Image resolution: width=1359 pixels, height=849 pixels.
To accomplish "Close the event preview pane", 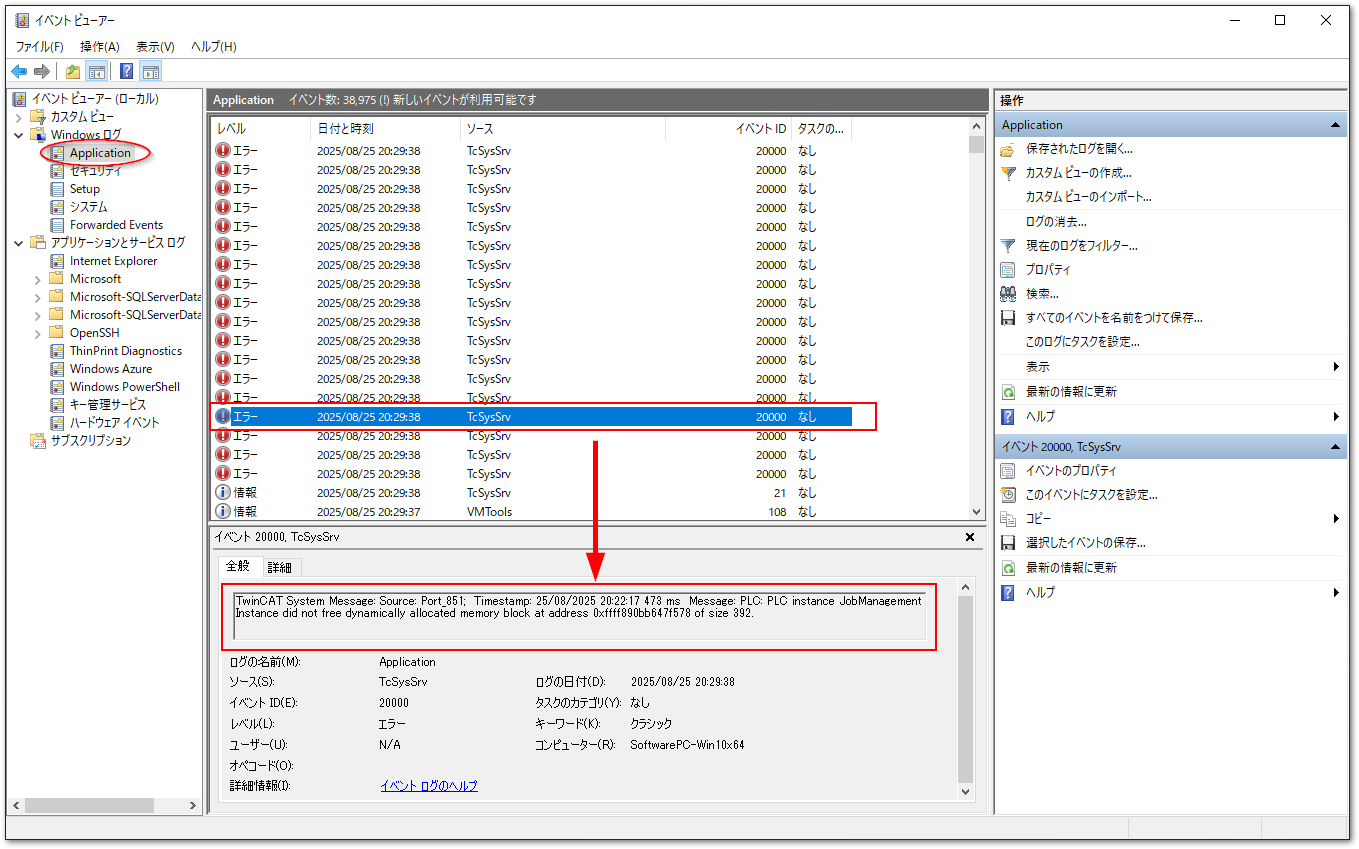I will pos(969,537).
